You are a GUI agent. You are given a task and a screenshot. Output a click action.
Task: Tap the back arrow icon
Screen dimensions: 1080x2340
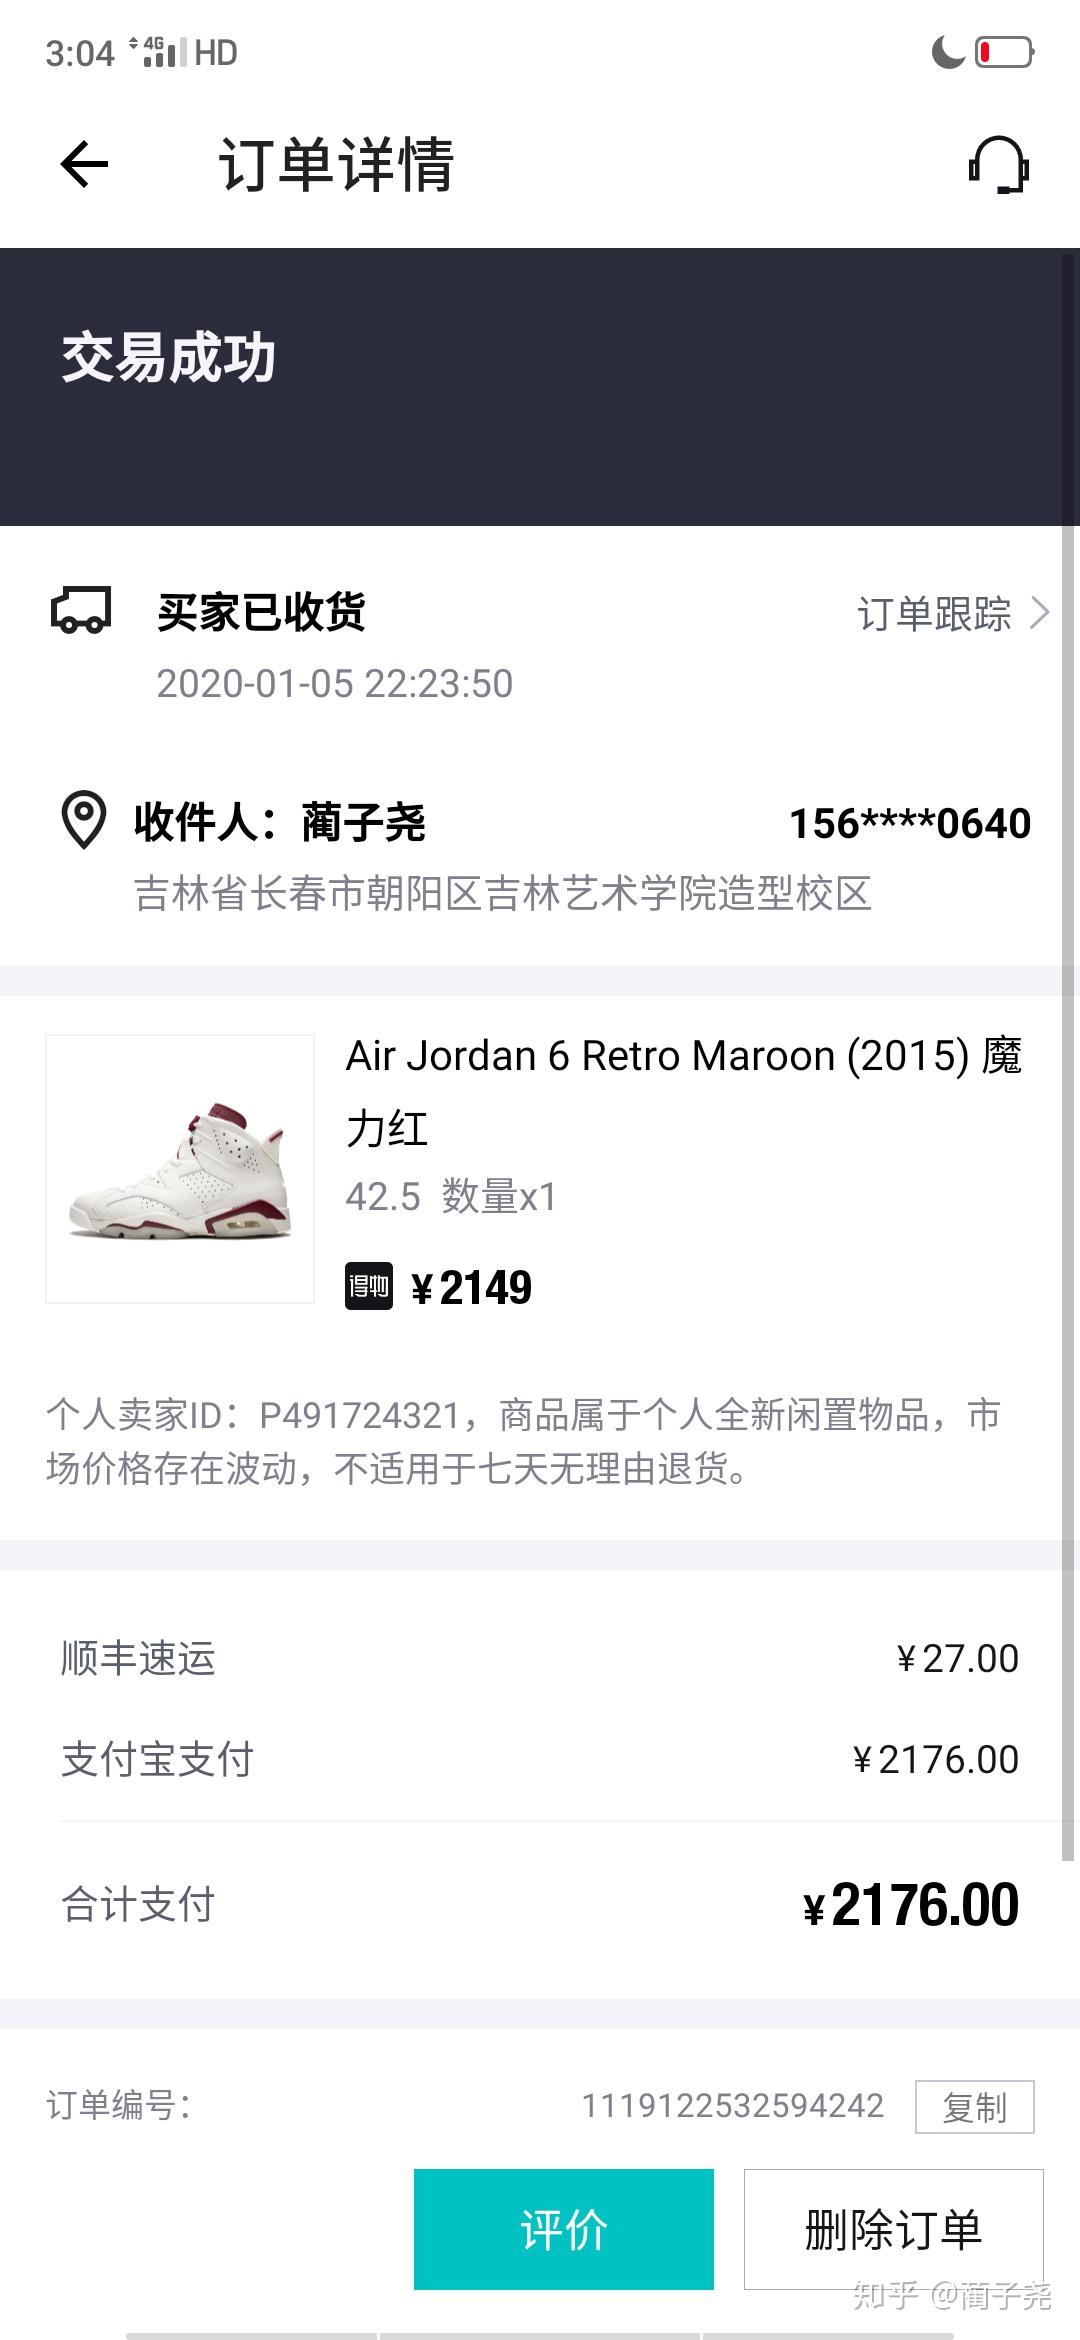(x=84, y=165)
